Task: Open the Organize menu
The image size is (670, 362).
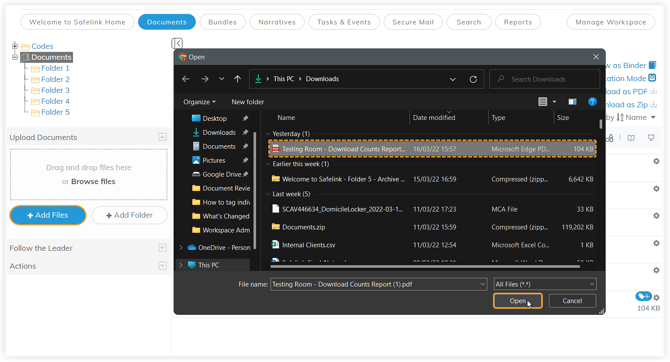Action: point(199,102)
